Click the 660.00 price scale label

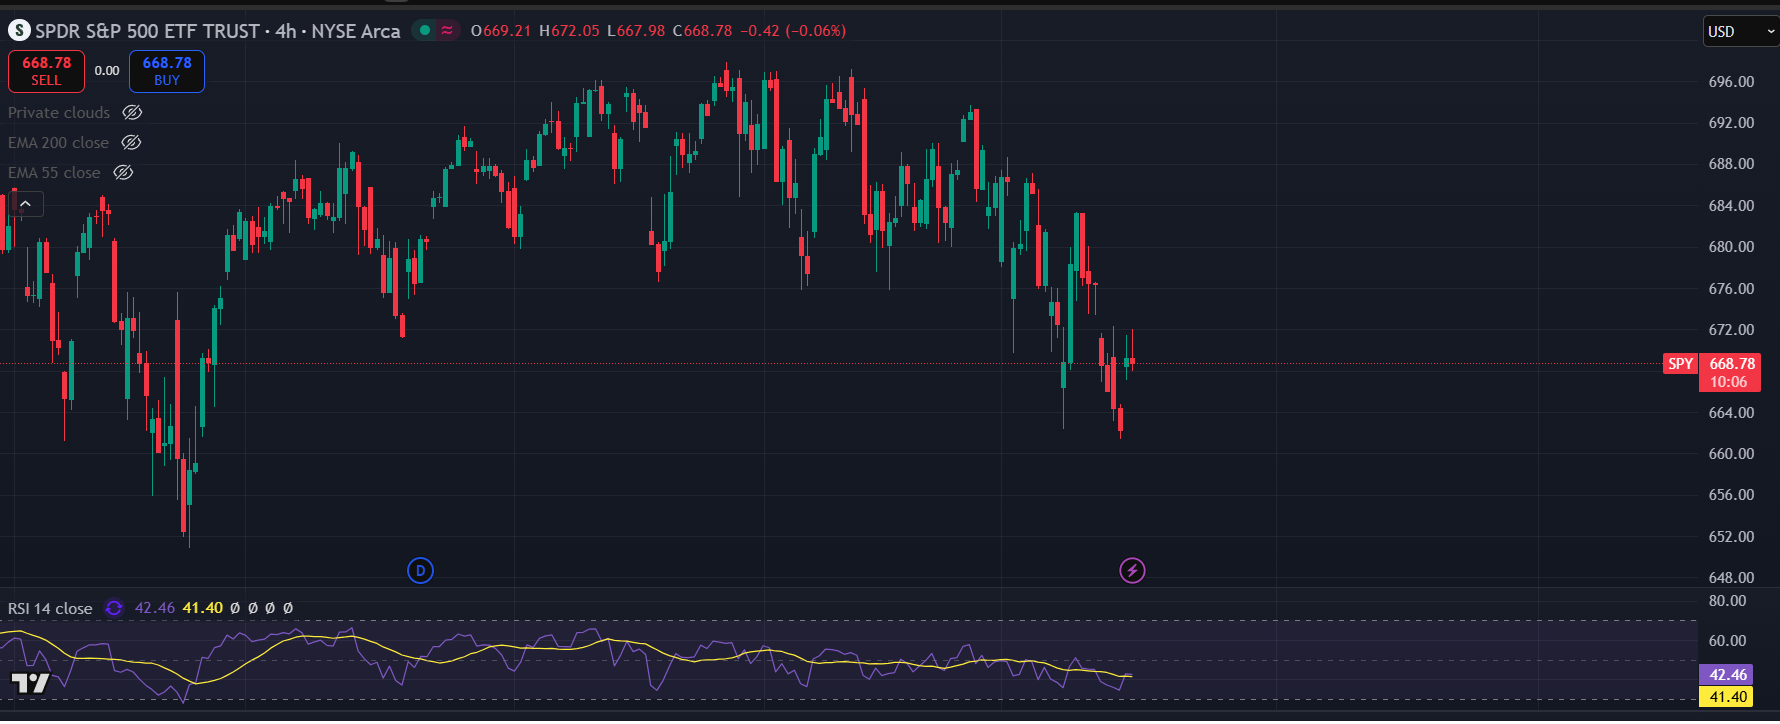tap(1731, 454)
